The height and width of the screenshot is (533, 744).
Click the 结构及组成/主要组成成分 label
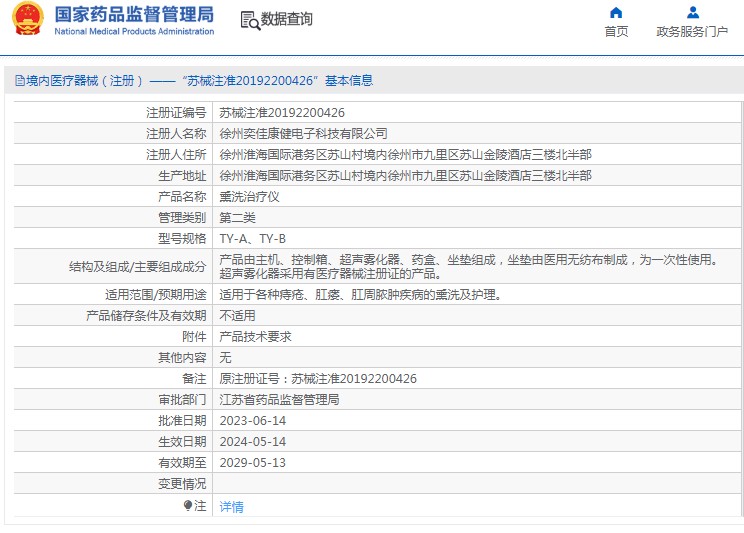point(138,266)
